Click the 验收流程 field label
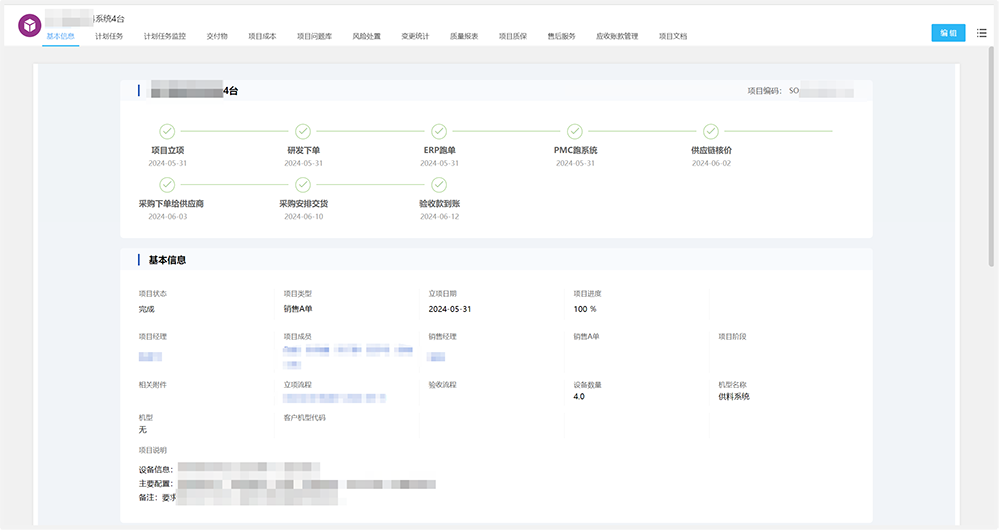Screen dimensions: 1000x531 point(443,385)
